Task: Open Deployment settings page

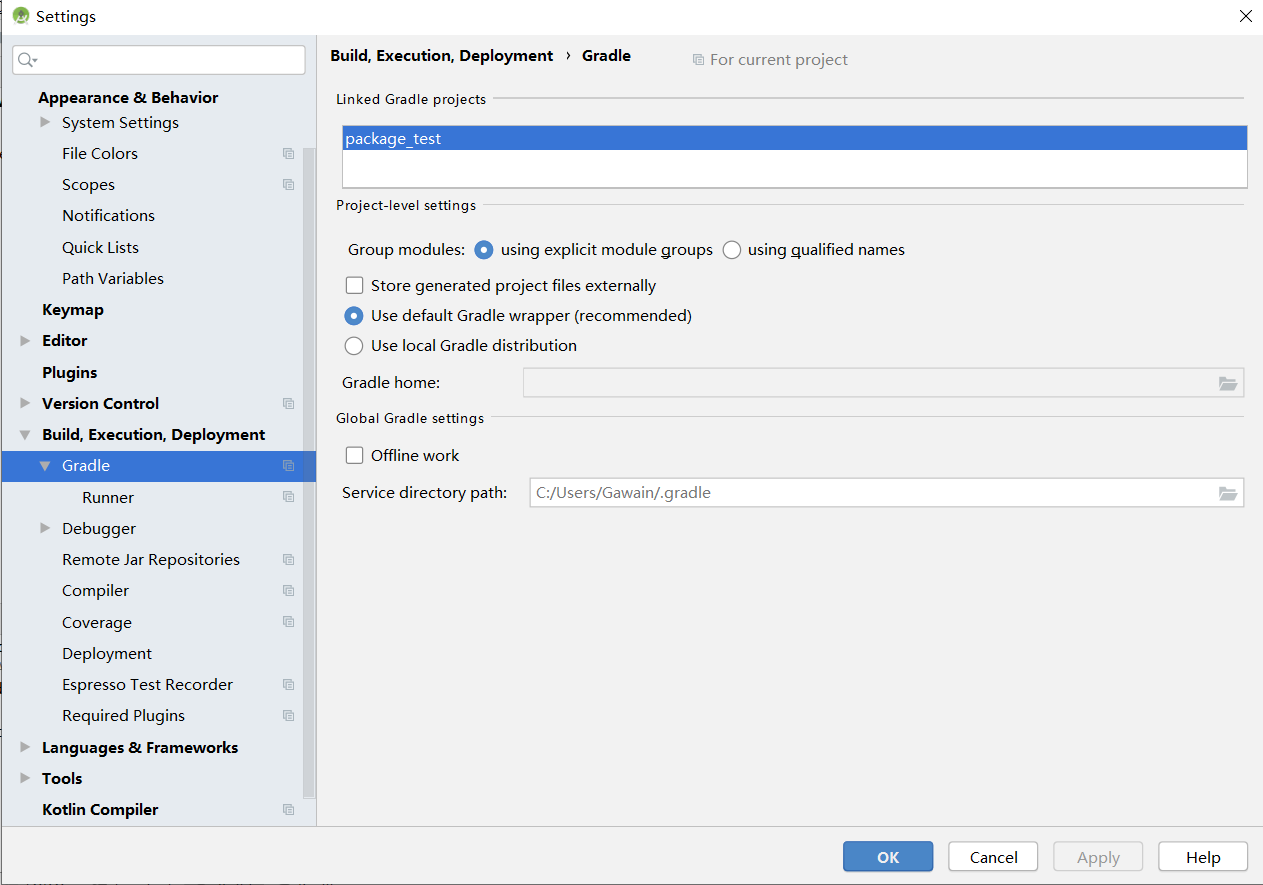Action: tap(107, 654)
